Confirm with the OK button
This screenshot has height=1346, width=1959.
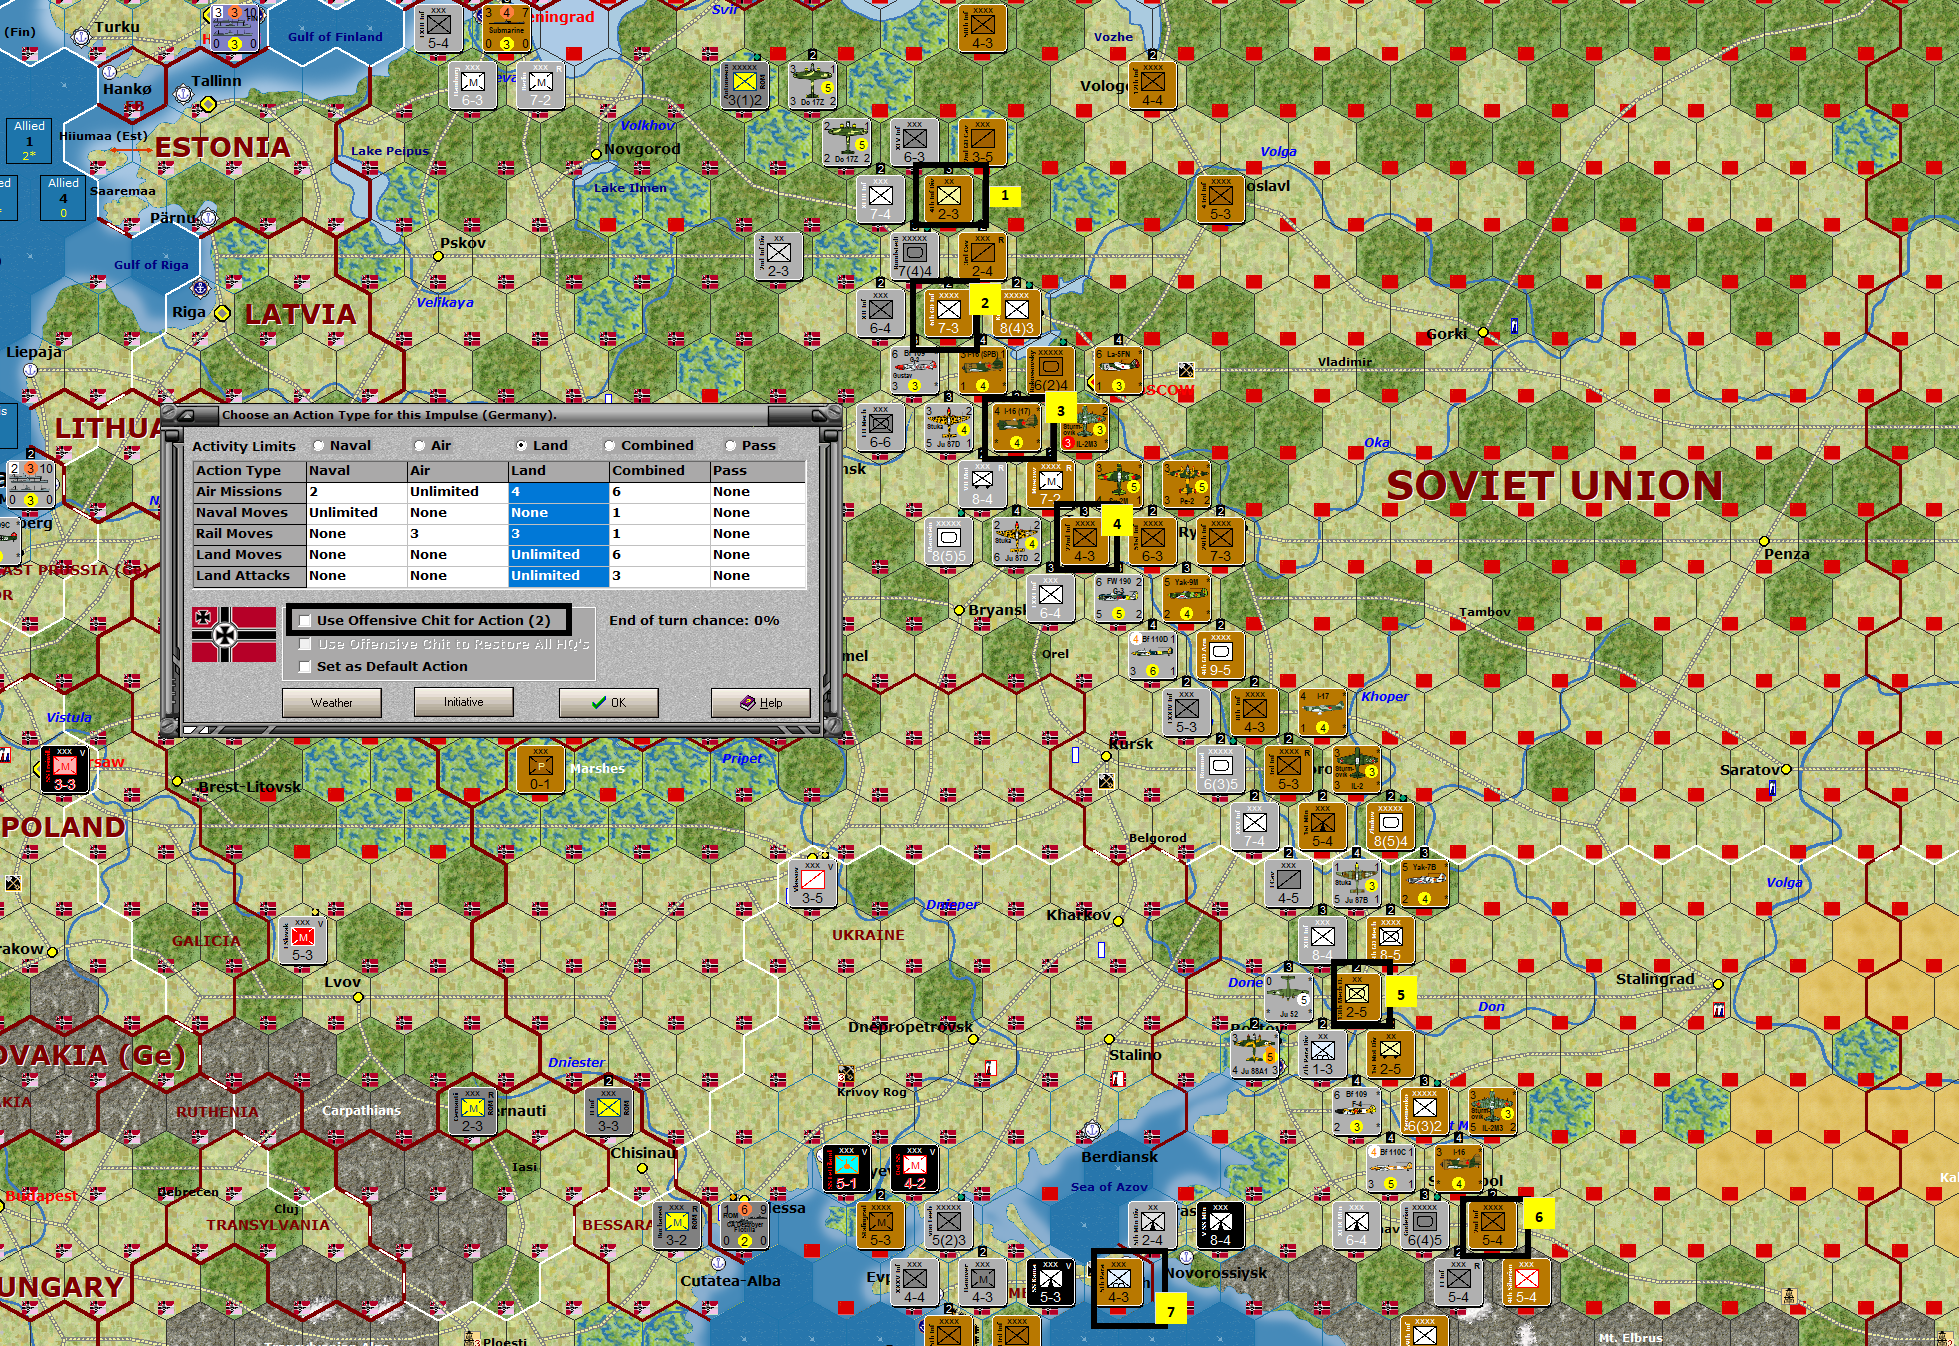pyautogui.click(x=608, y=702)
